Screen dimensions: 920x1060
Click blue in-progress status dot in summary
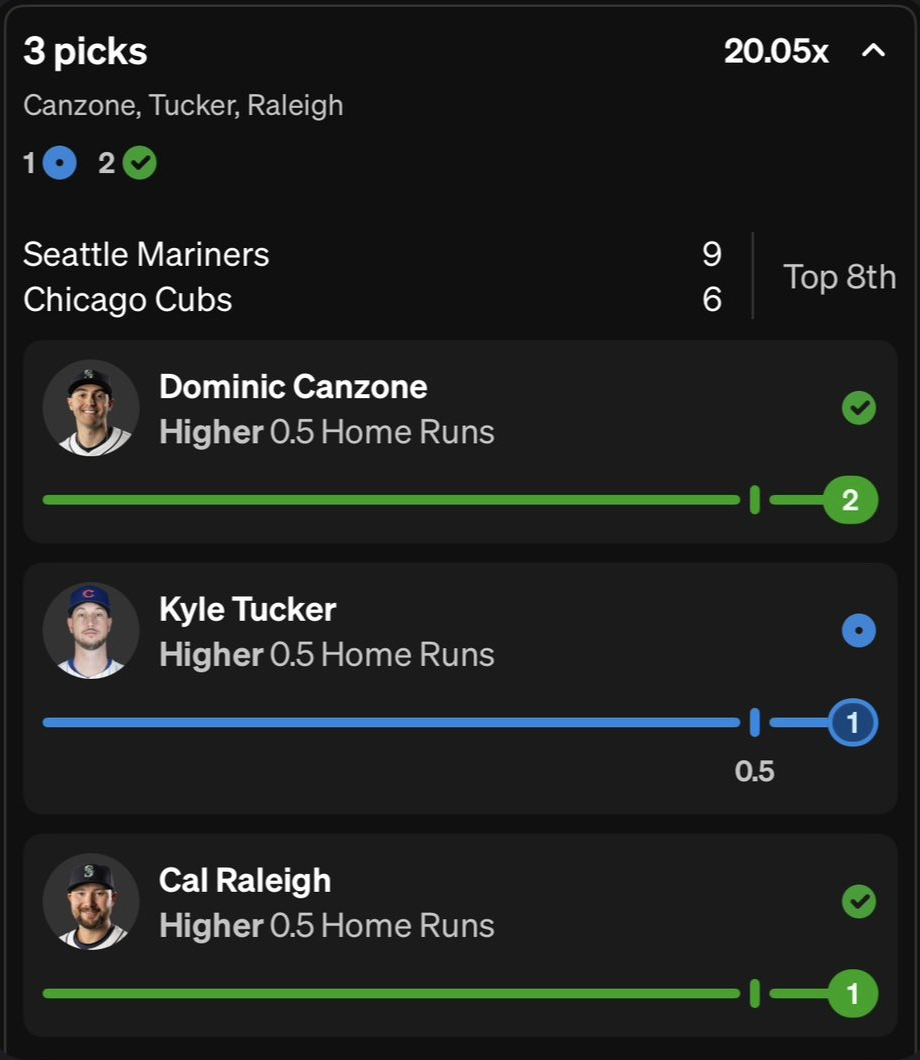coord(59,163)
